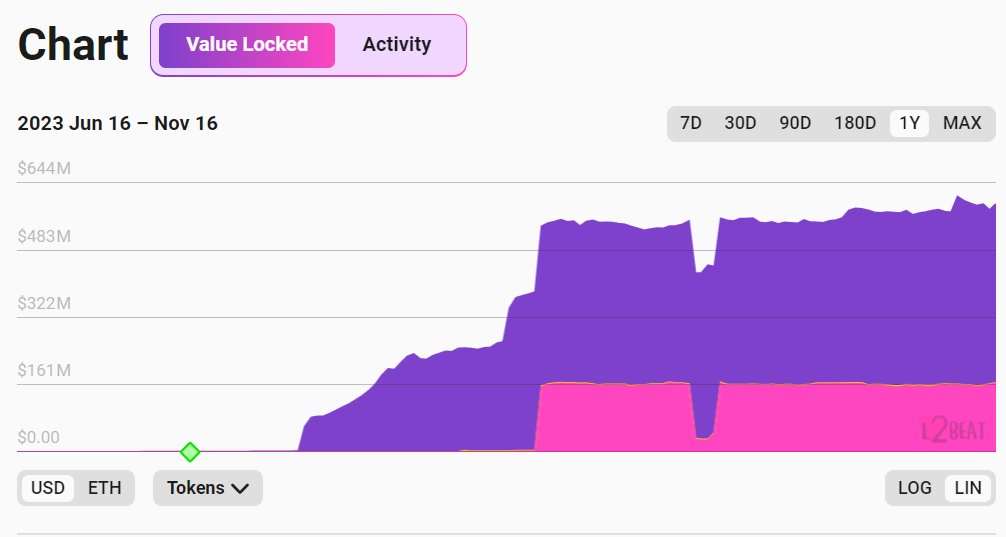Switch to the Activity tab

tap(397, 45)
